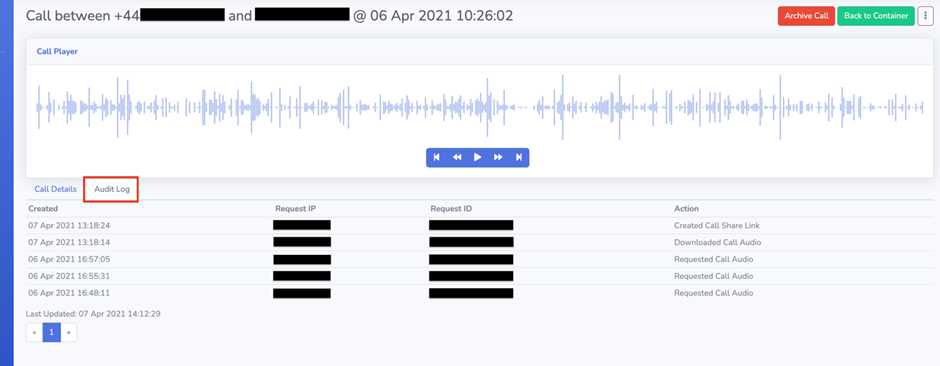Click the Request IP column header
The height and width of the screenshot is (366, 940).
pyautogui.click(x=296, y=208)
